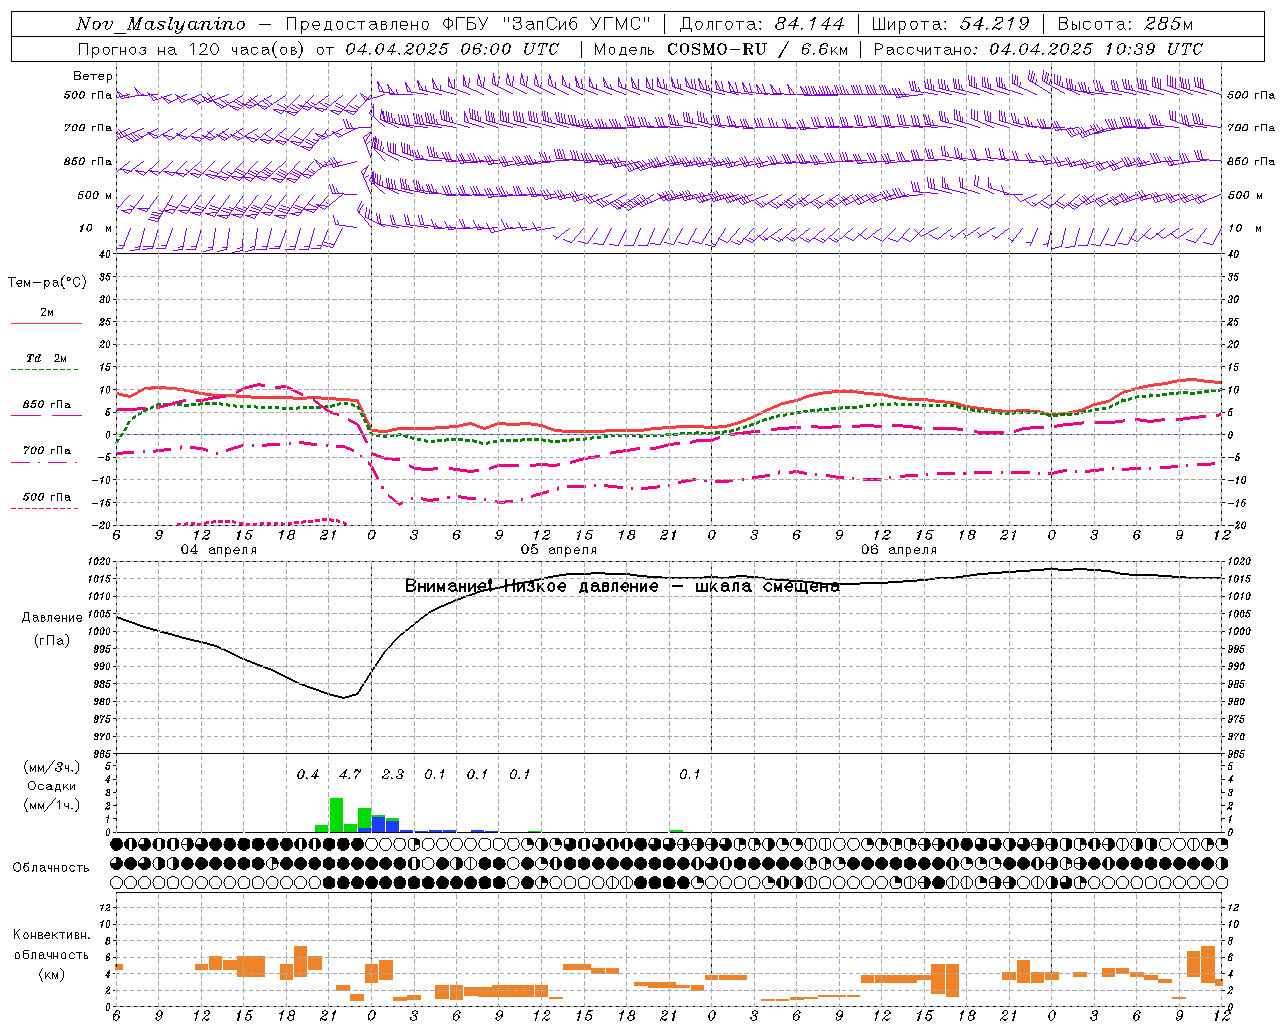Screen dimensions: 1280x1024
Task: Click the forecast start time 04.04.2025 06:00 UTC
Action: click(x=452, y=49)
